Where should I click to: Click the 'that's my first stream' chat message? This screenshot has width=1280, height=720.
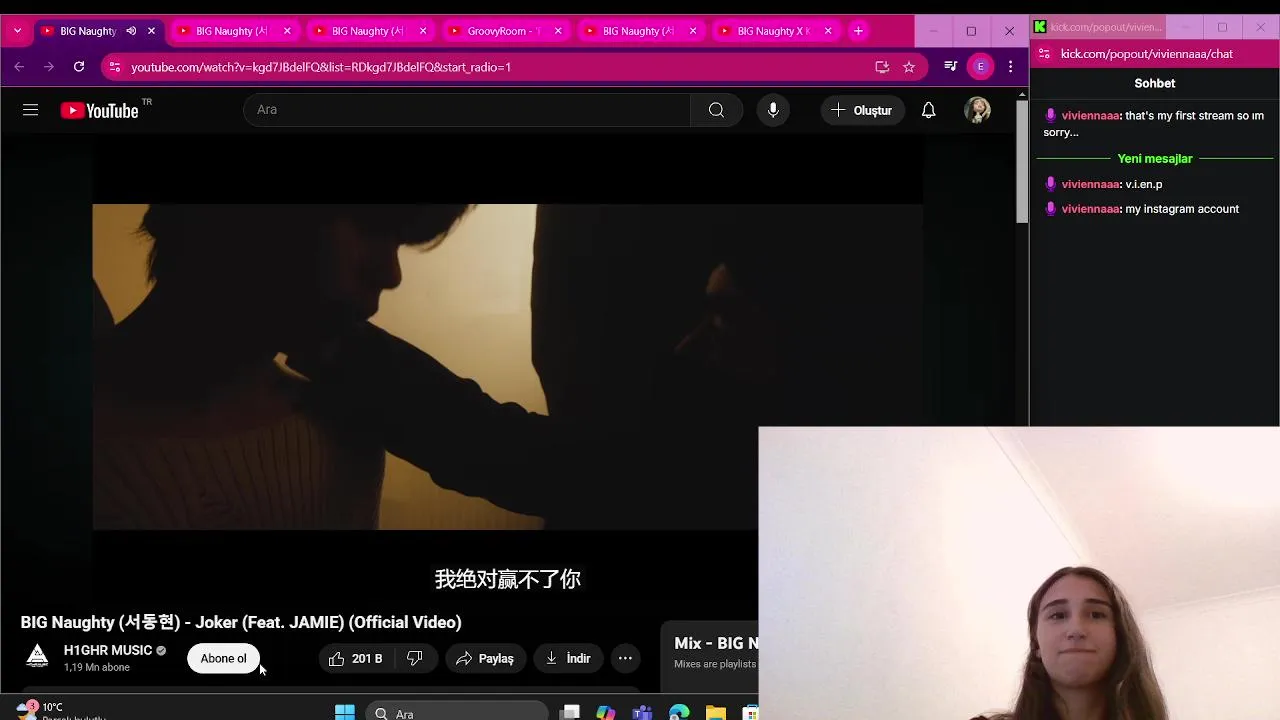pyautogui.click(x=1154, y=124)
